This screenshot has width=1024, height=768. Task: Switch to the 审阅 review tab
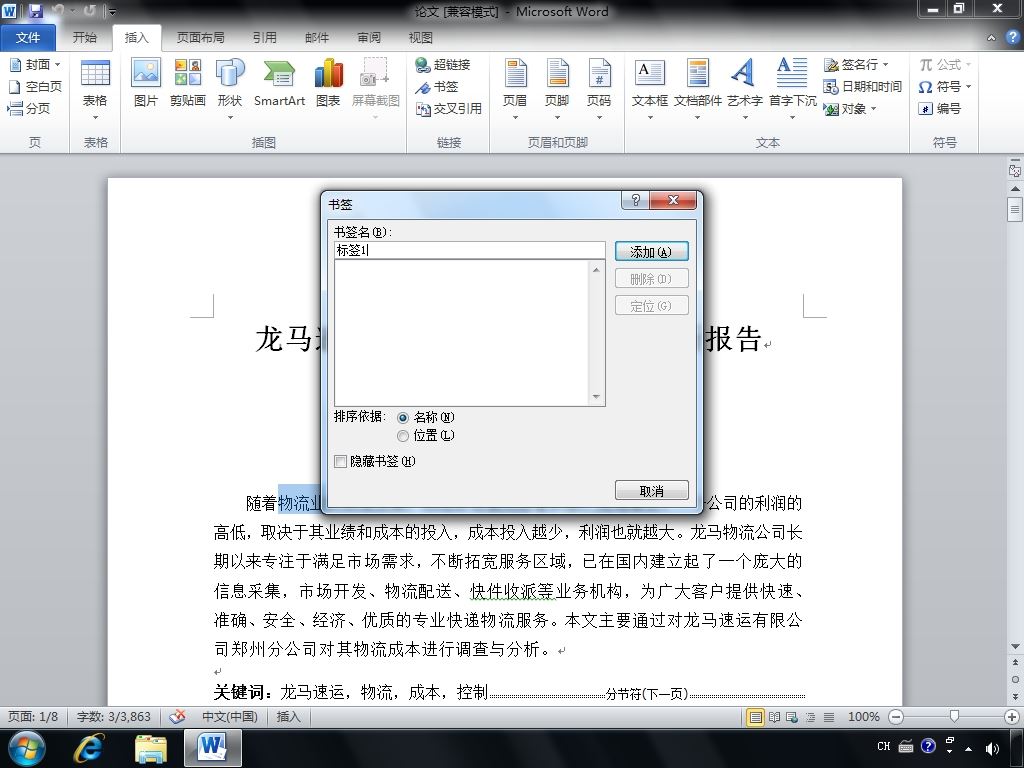369,37
